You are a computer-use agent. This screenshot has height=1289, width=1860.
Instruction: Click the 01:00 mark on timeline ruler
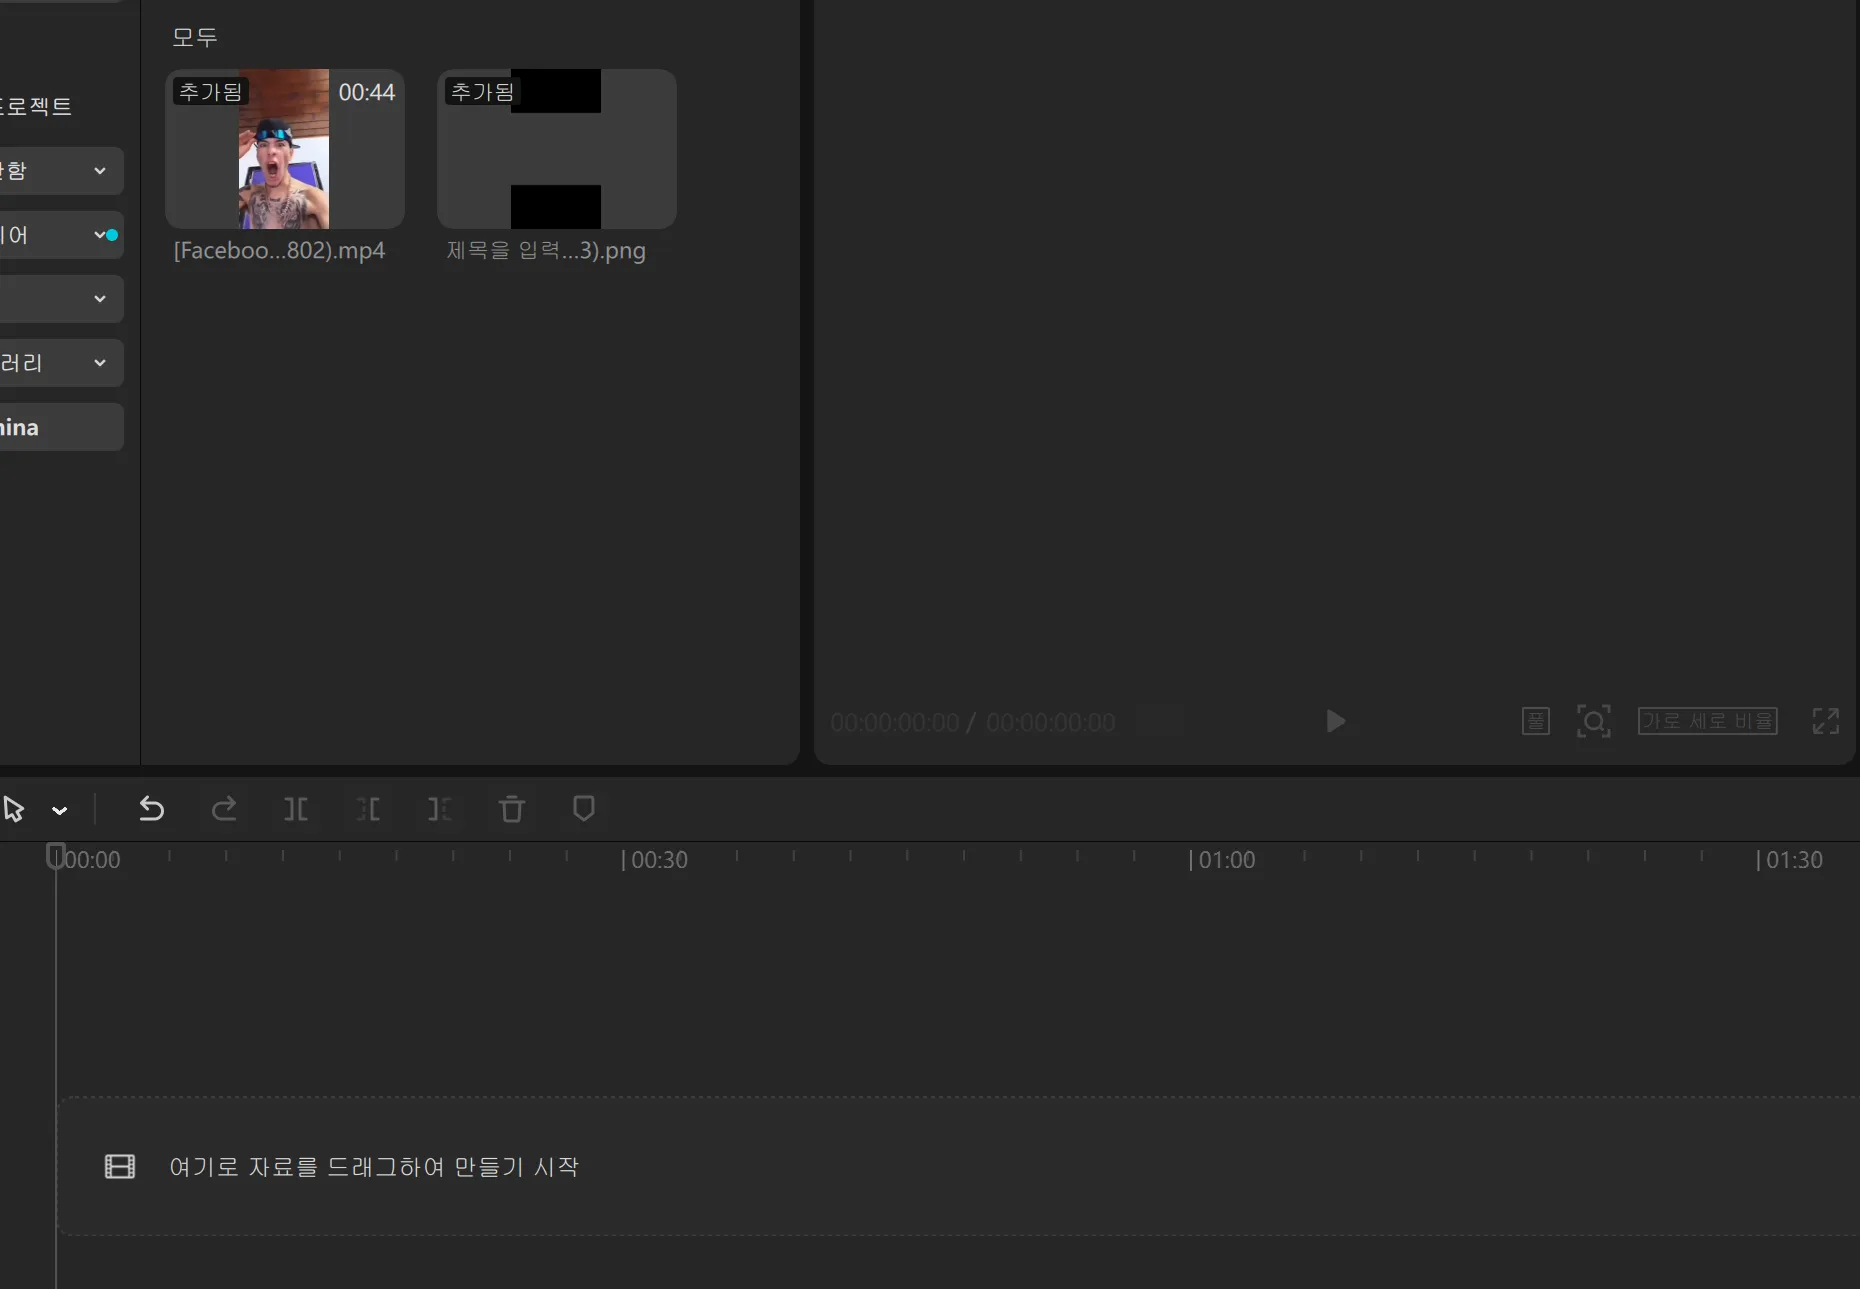(x=1222, y=860)
